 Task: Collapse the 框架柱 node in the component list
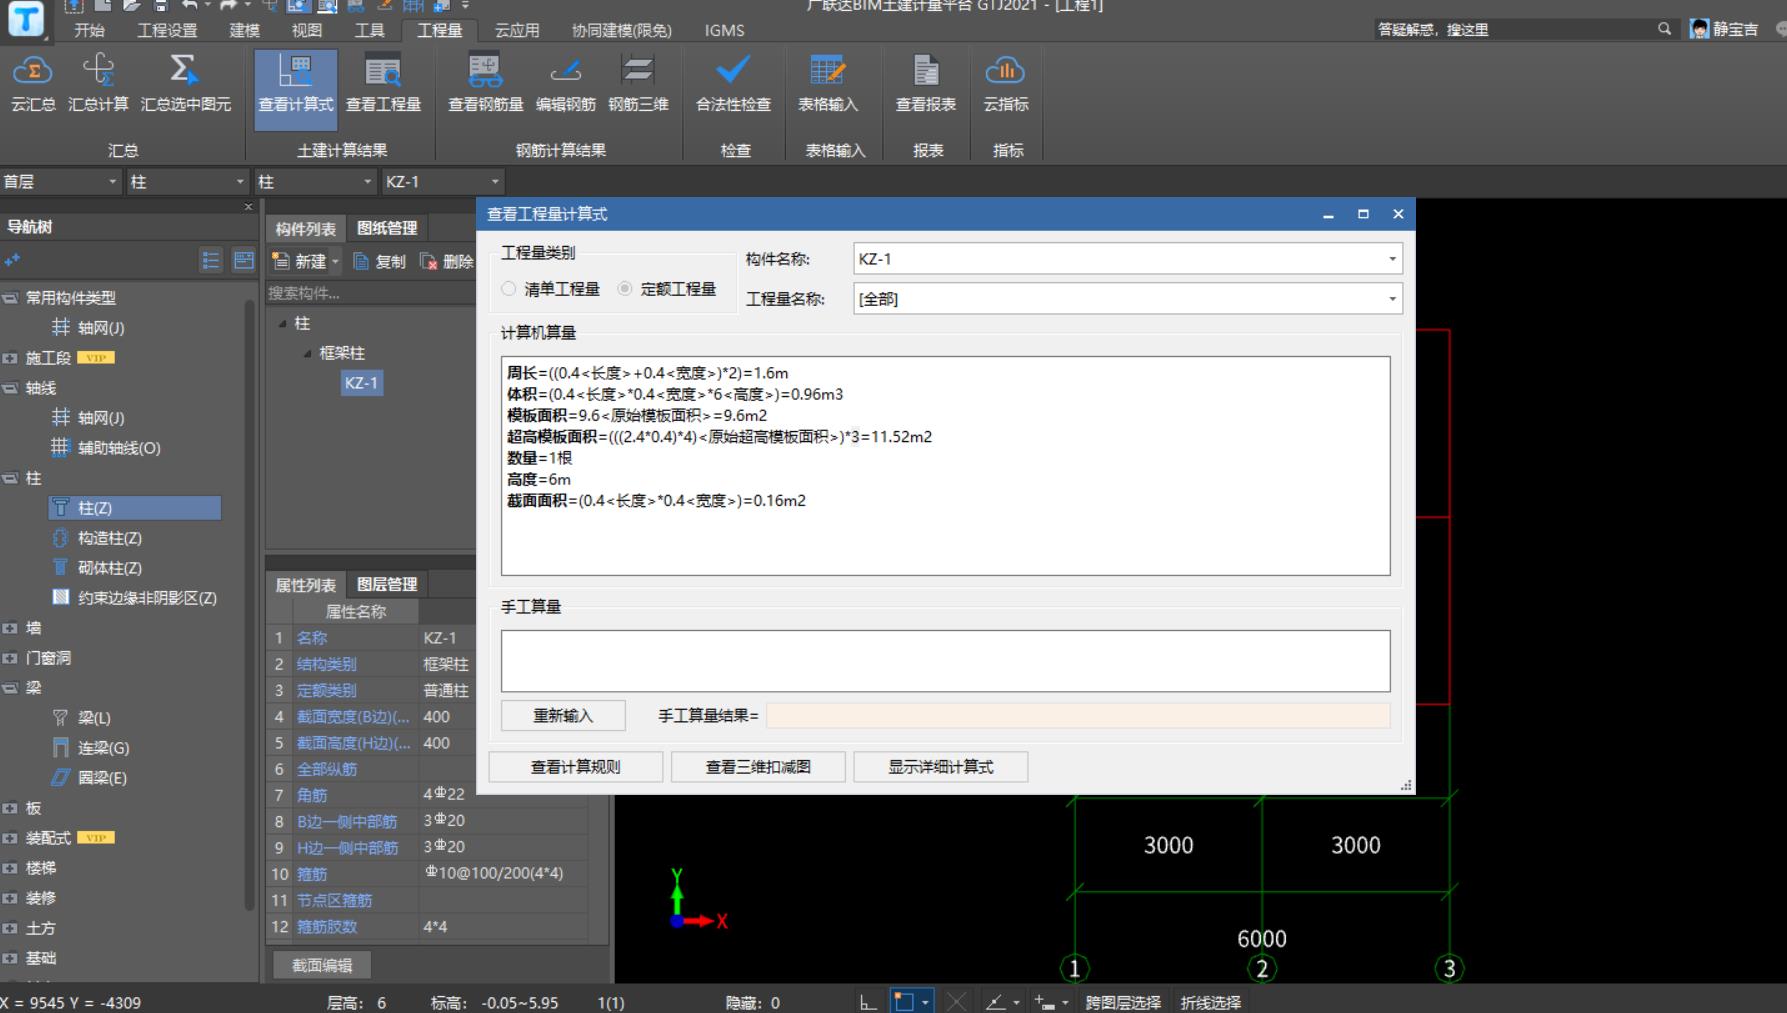307,354
